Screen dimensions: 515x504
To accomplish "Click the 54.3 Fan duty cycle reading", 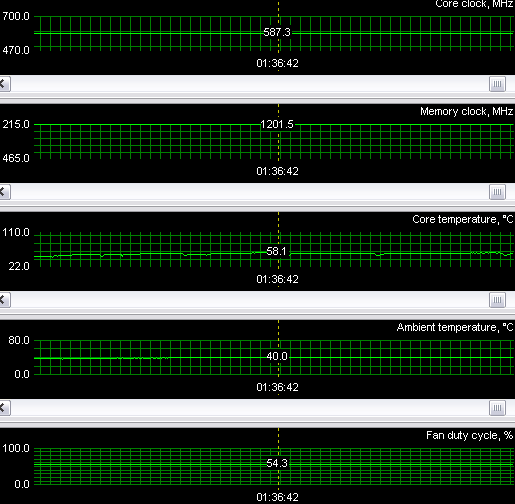I will point(277,463).
